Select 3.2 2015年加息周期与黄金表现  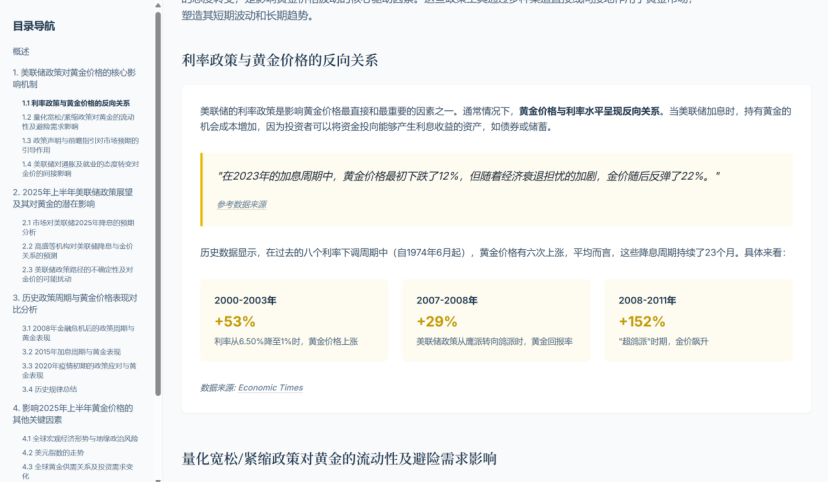tap(71, 352)
